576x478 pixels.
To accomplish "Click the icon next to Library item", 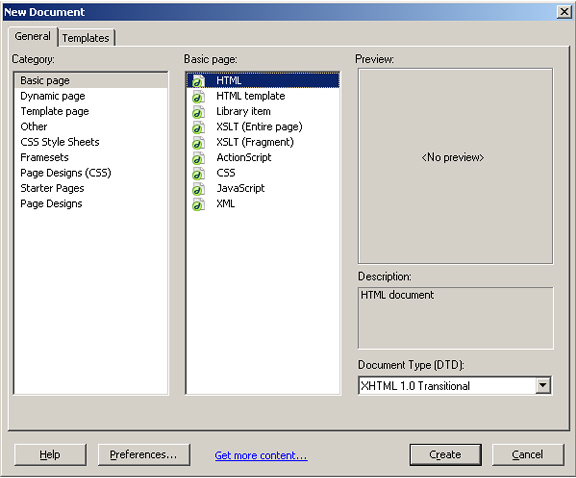I will click(x=198, y=112).
